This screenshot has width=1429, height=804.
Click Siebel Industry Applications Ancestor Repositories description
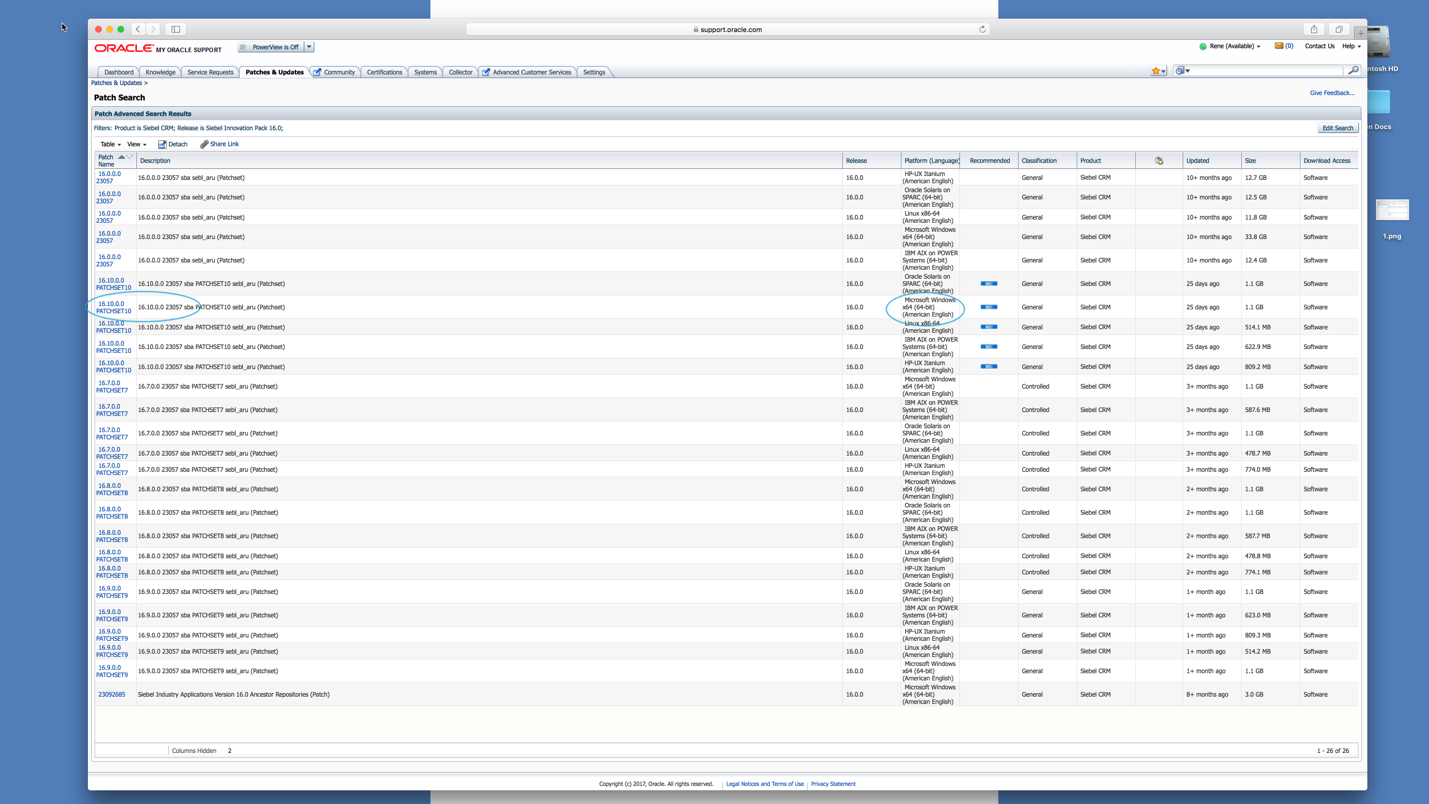233,694
